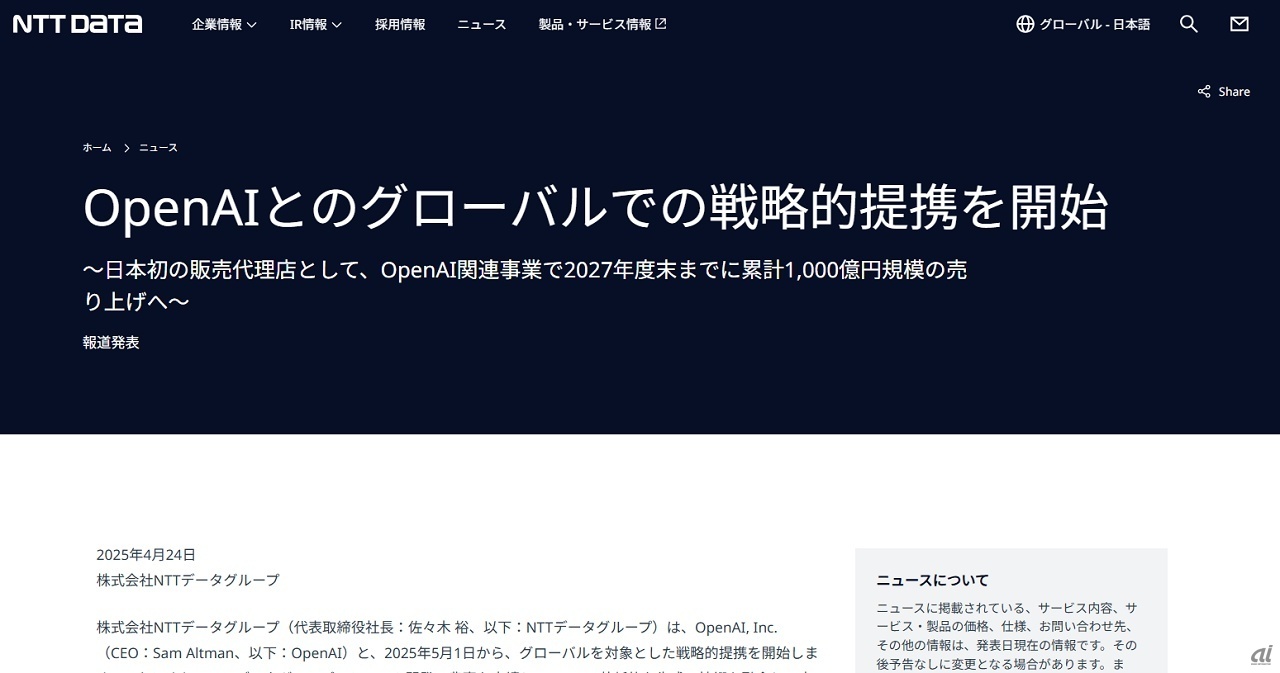Go to ホーム breadcrumb link
Image resolution: width=1280 pixels, height=673 pixels.
(x=97, y=147)
